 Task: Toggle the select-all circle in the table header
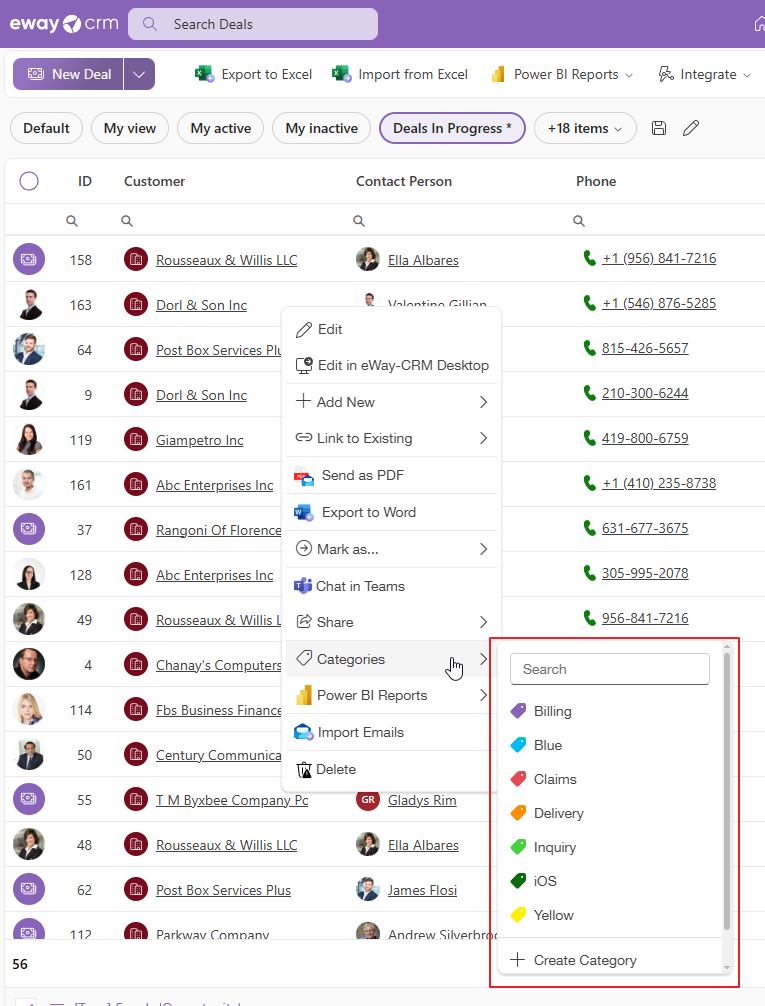tap(29, 181)
